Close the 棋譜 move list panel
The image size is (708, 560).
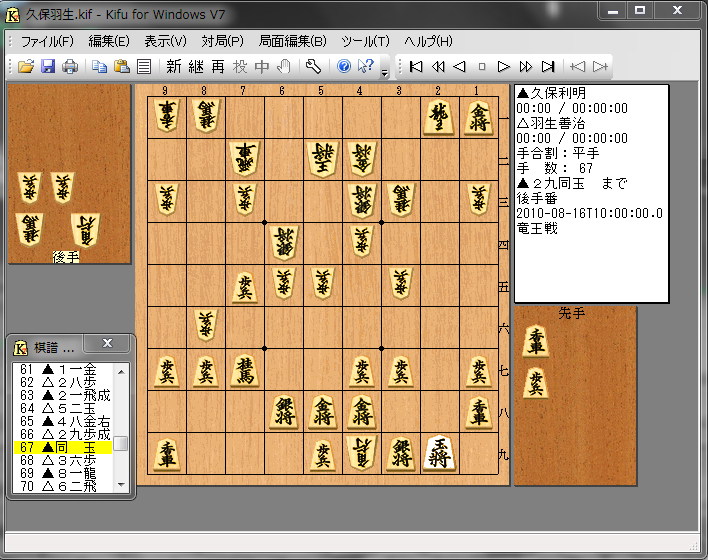107,343
